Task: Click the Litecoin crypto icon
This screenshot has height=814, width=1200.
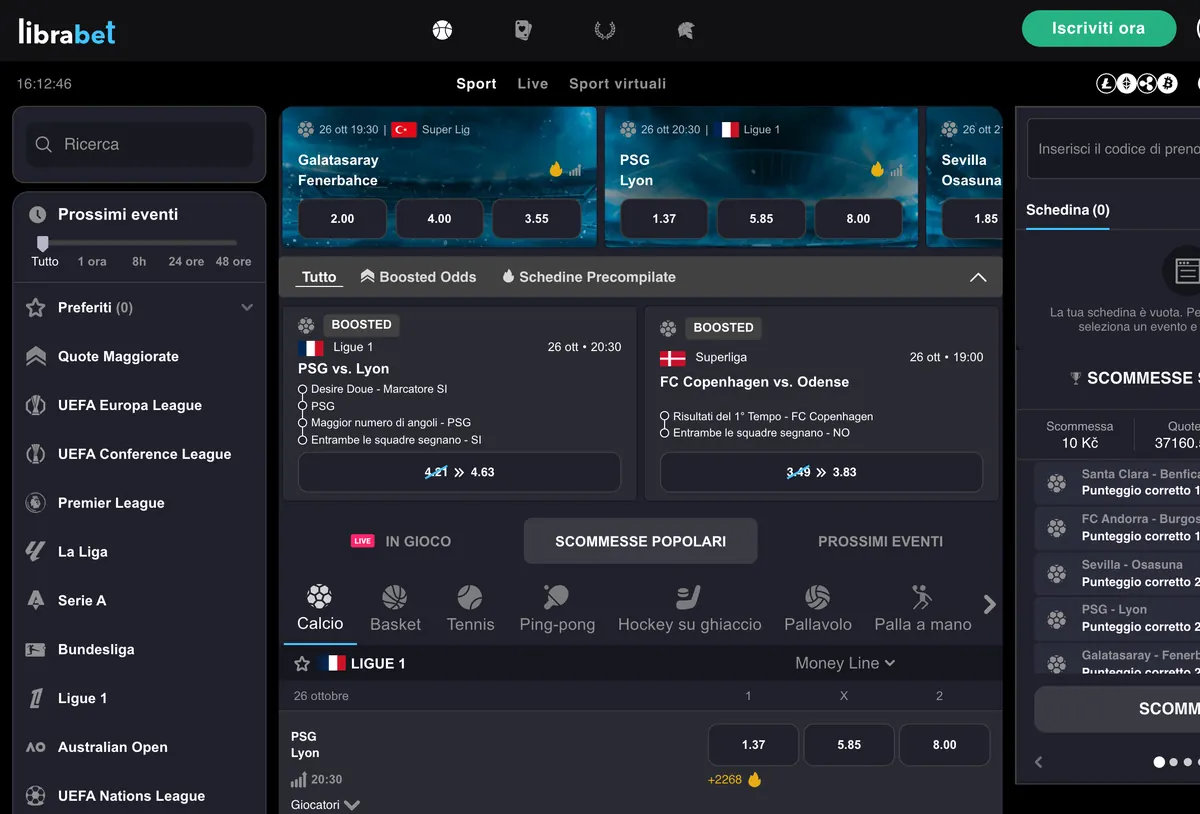Action: point(1106,84)
